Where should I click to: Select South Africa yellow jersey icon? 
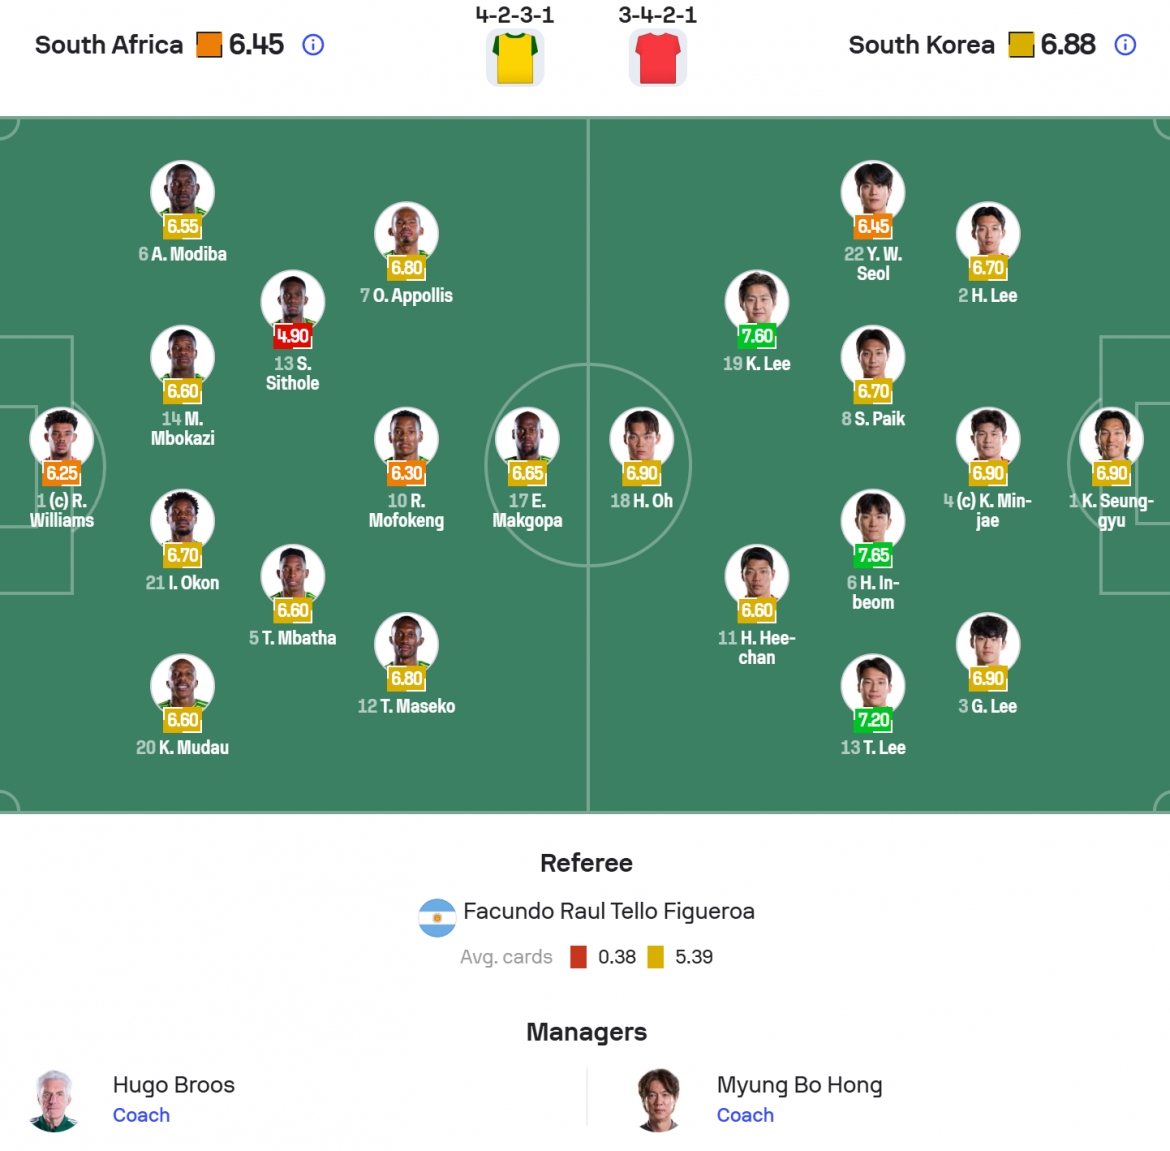(515, 58)
